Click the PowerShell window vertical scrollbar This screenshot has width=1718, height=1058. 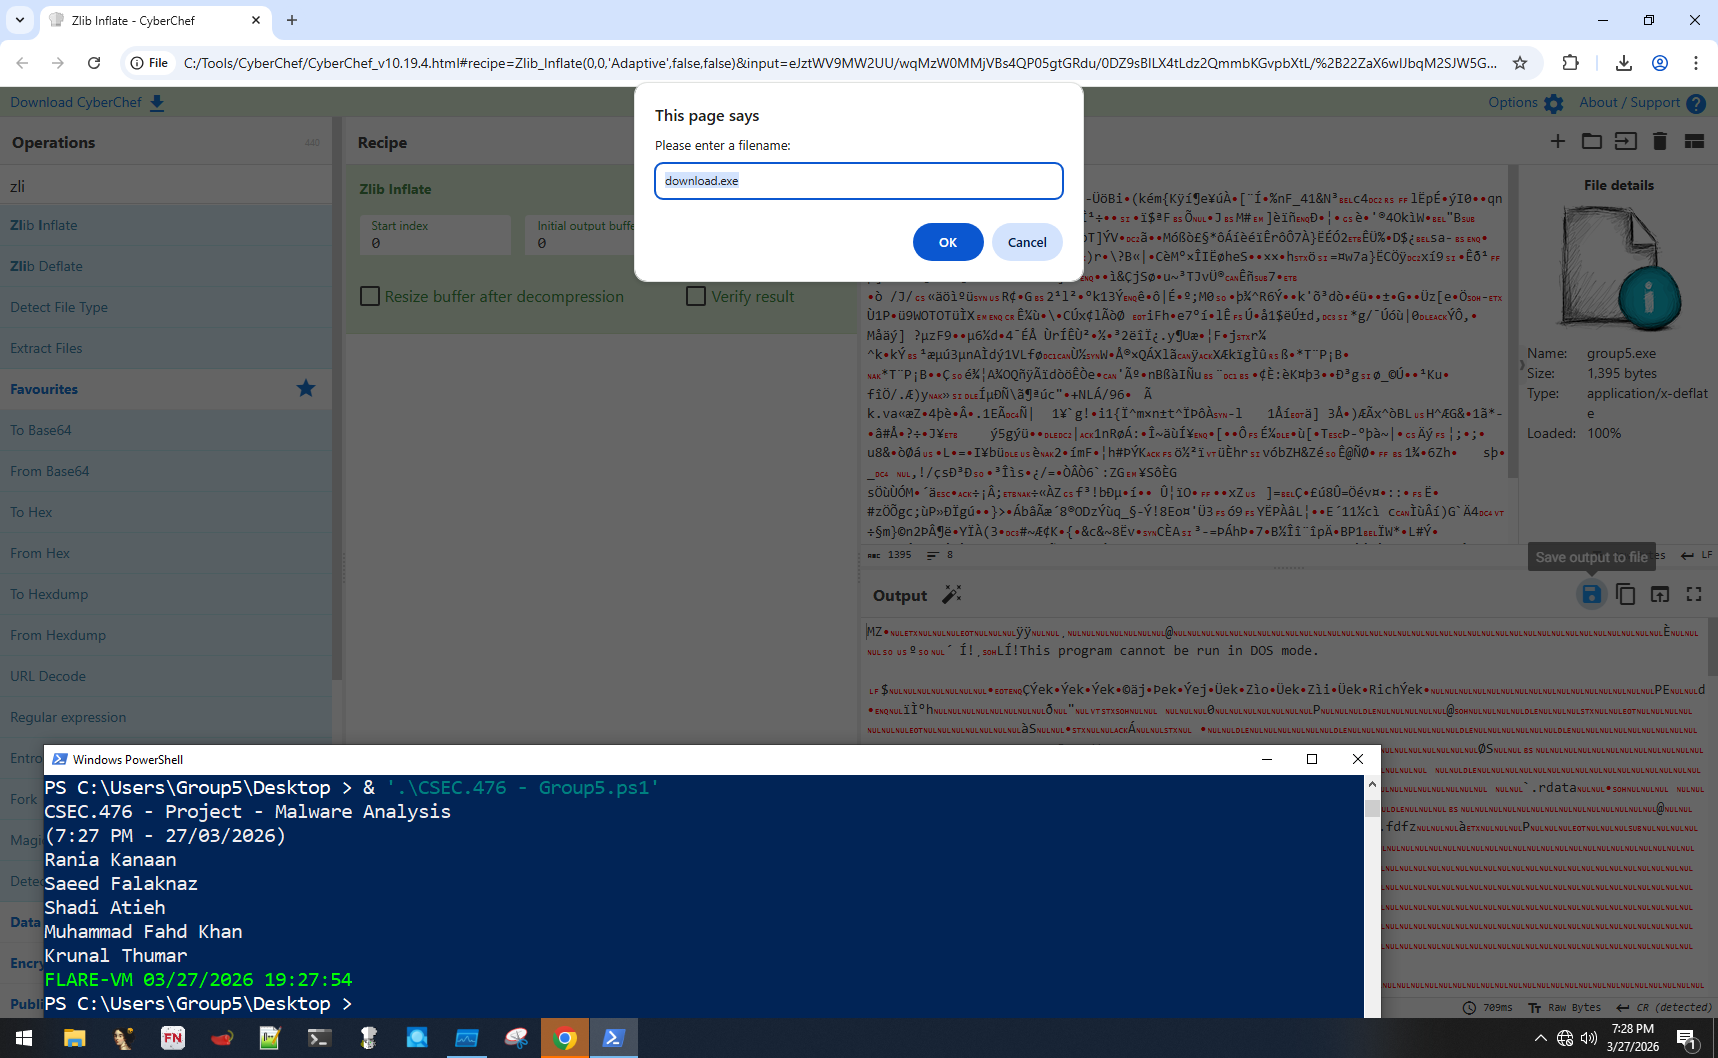[x=1372, y=896]
